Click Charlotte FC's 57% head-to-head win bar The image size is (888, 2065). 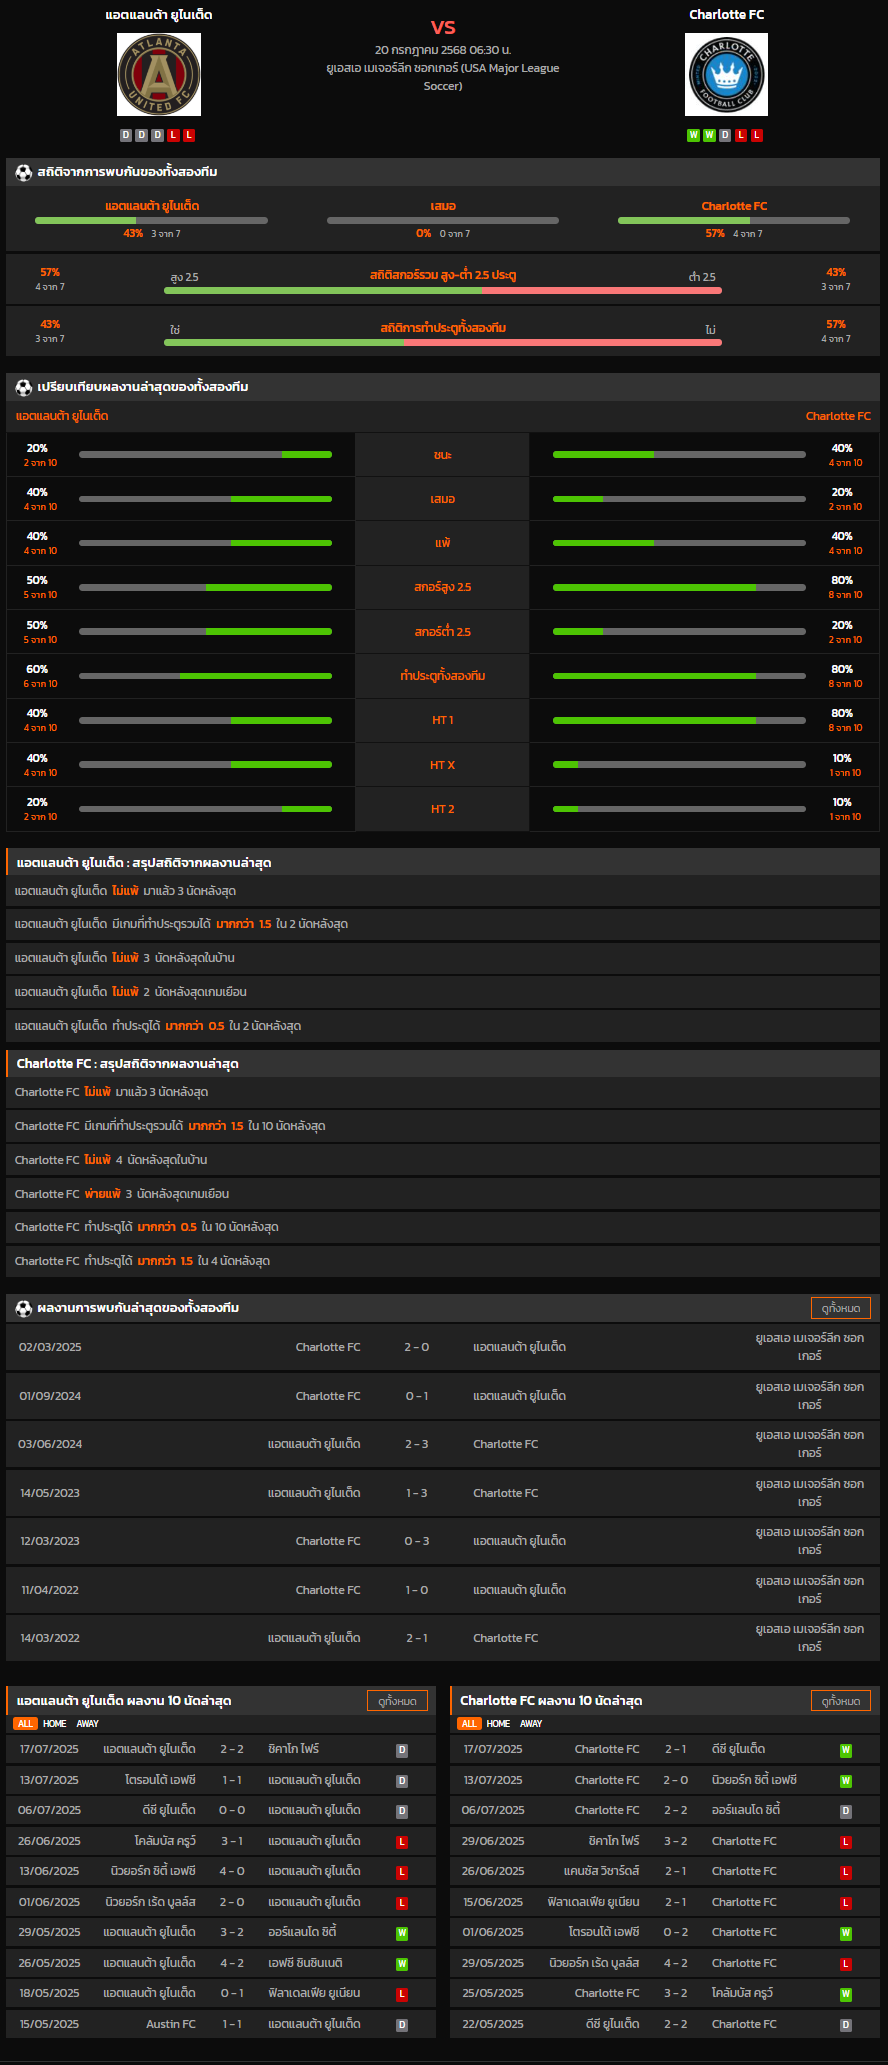point(734,220)
